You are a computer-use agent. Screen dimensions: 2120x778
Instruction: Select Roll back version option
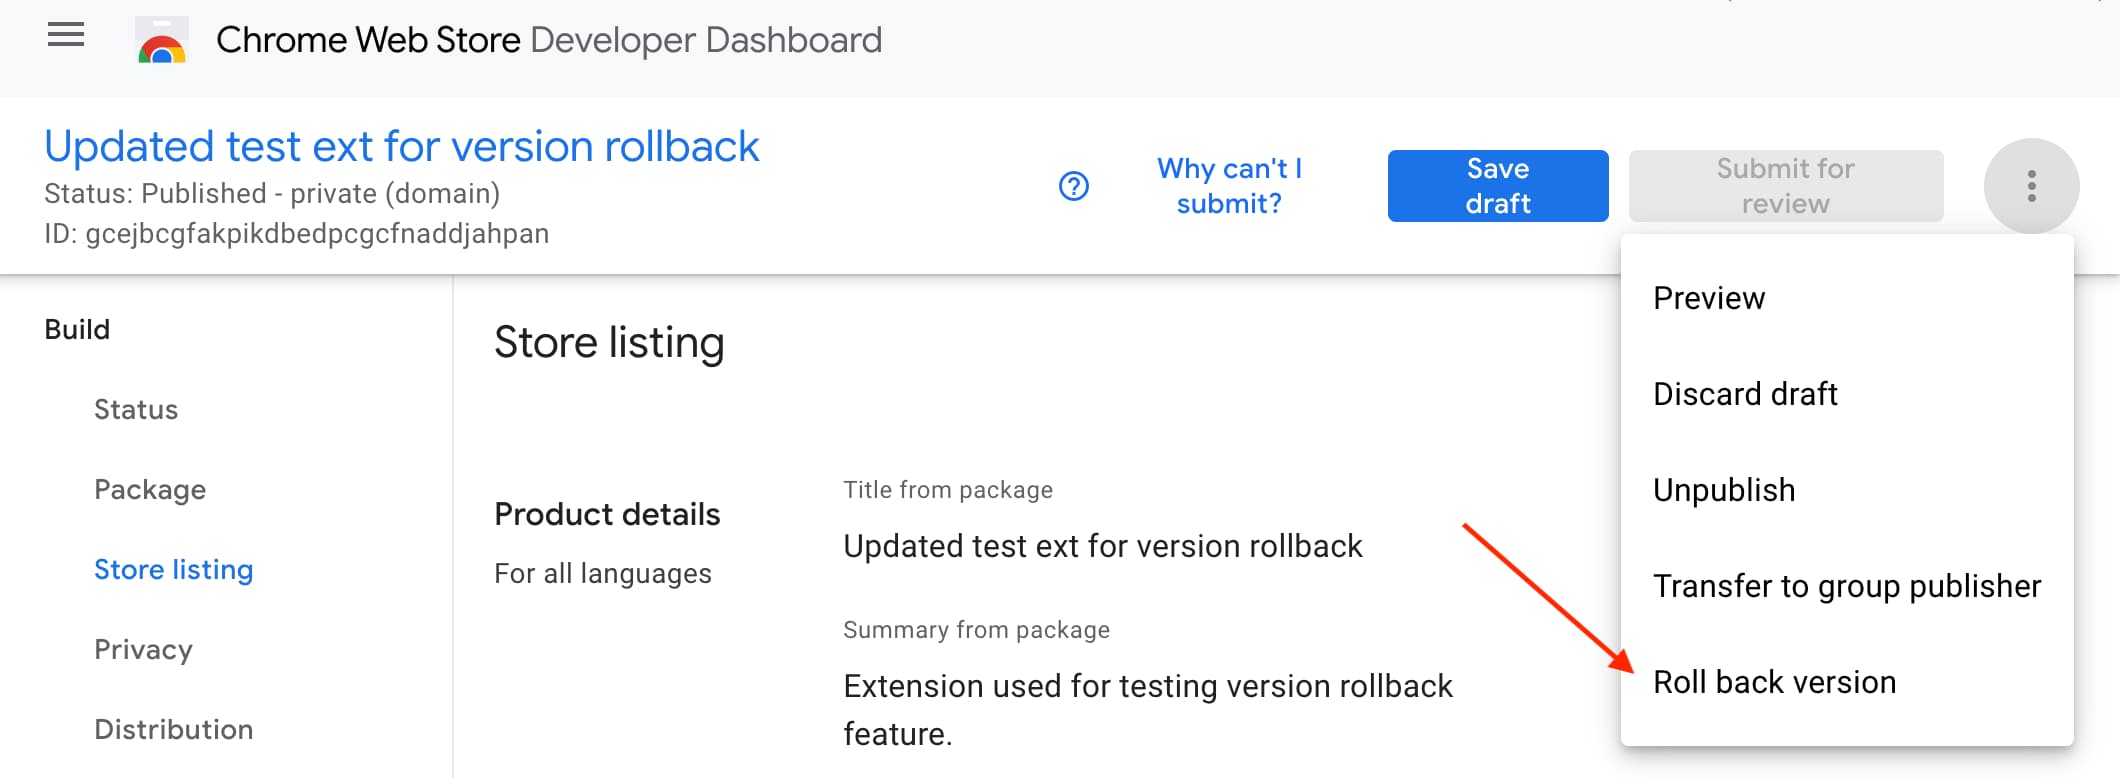click(x=1775, y=682)
